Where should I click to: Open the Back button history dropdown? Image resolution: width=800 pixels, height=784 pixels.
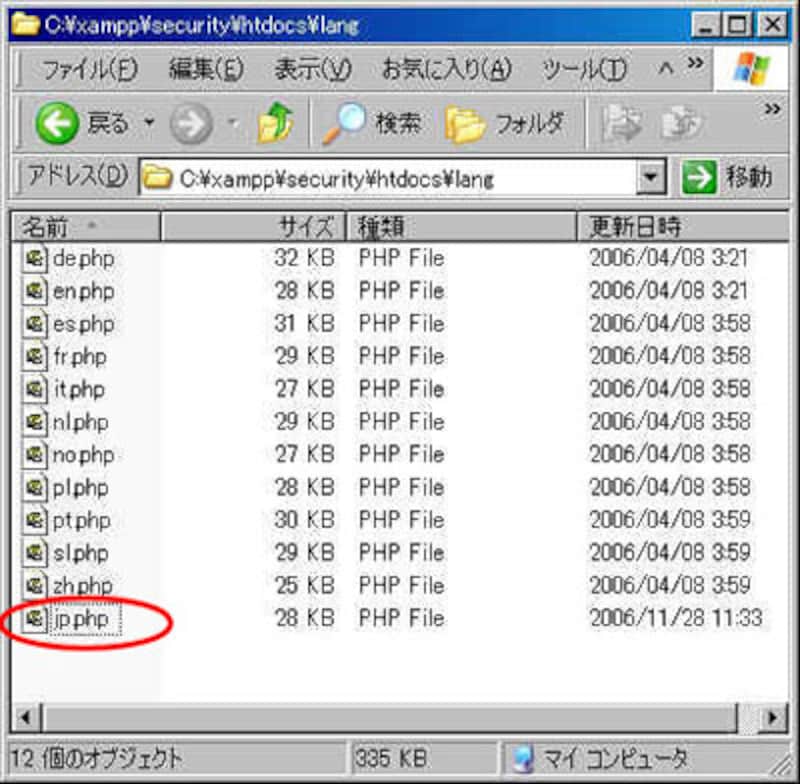tap(149, 124)
